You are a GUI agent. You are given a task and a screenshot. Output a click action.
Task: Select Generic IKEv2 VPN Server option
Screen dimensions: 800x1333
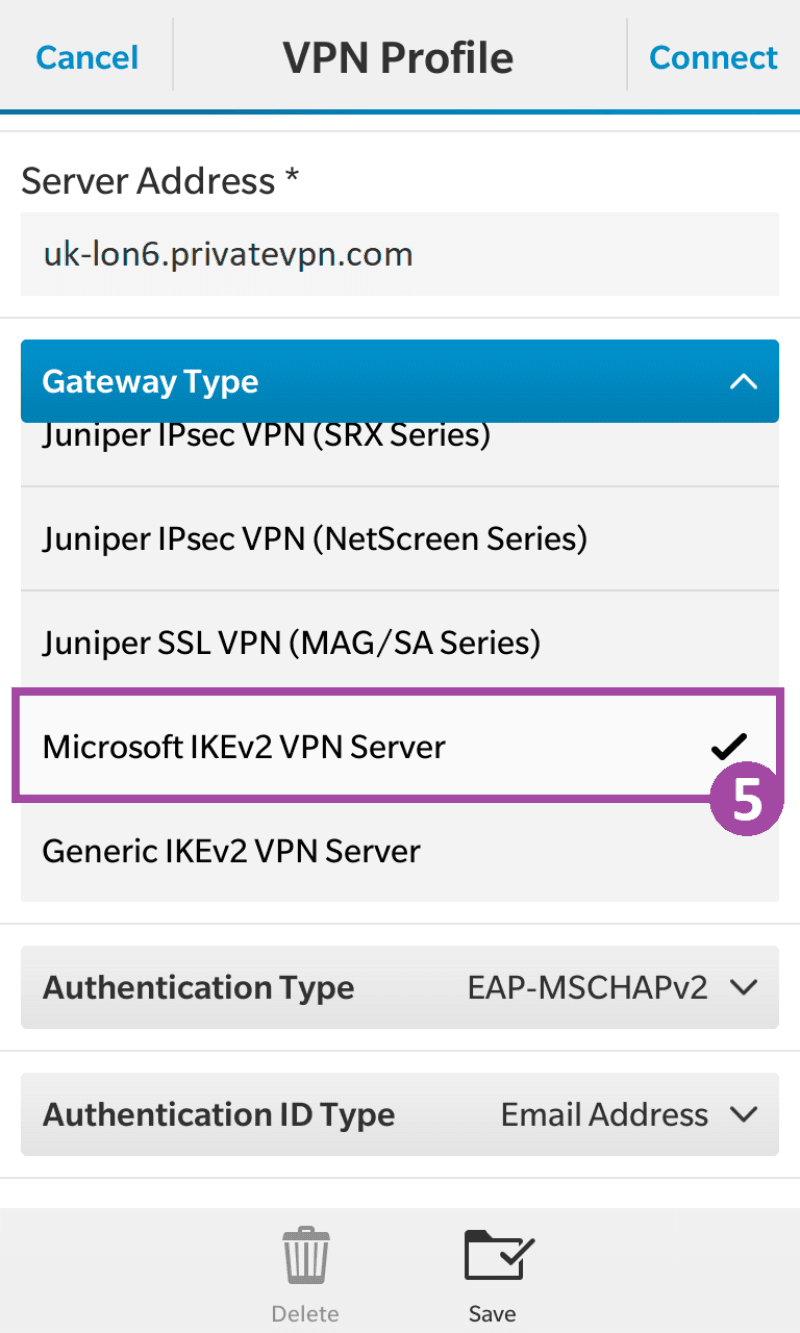point(231,851)
